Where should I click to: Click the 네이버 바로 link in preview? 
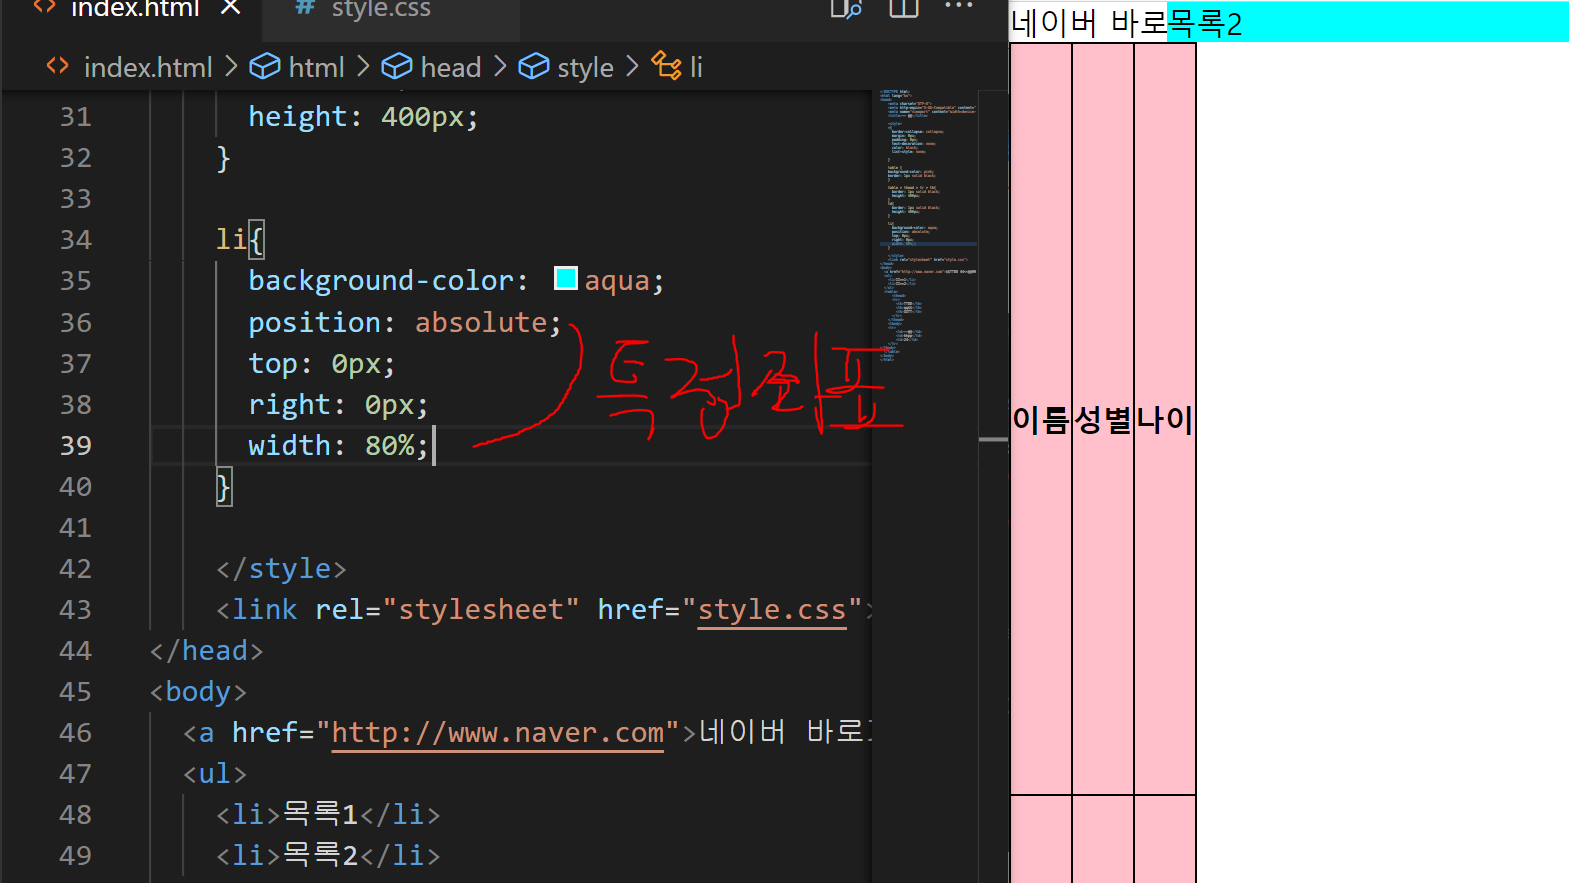1089,23
